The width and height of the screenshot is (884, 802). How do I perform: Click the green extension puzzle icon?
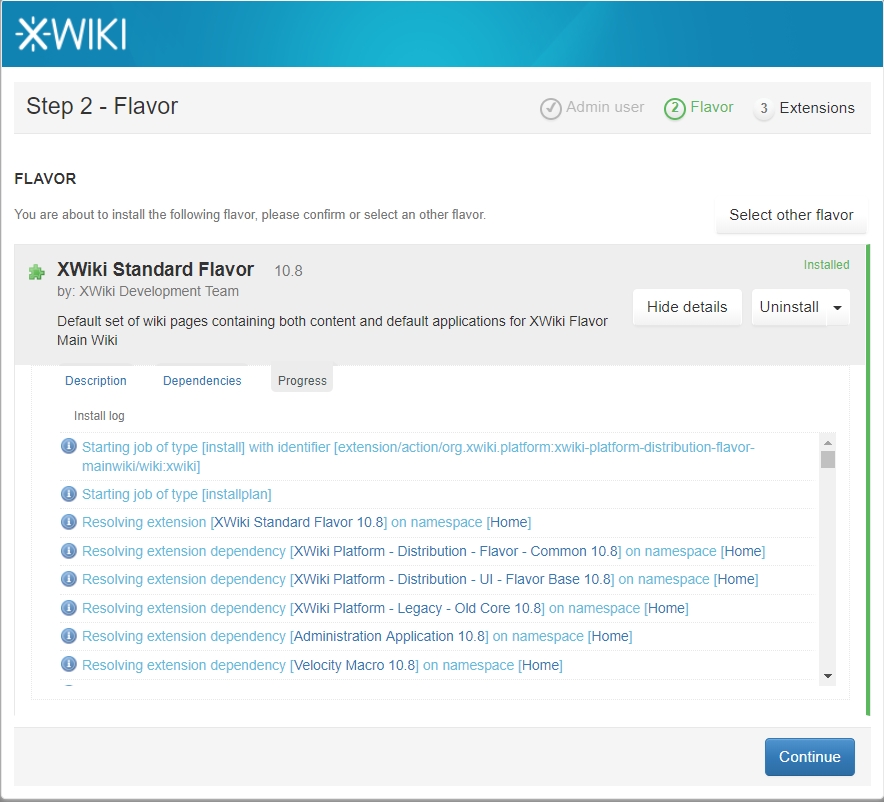(x=37, y=272)
